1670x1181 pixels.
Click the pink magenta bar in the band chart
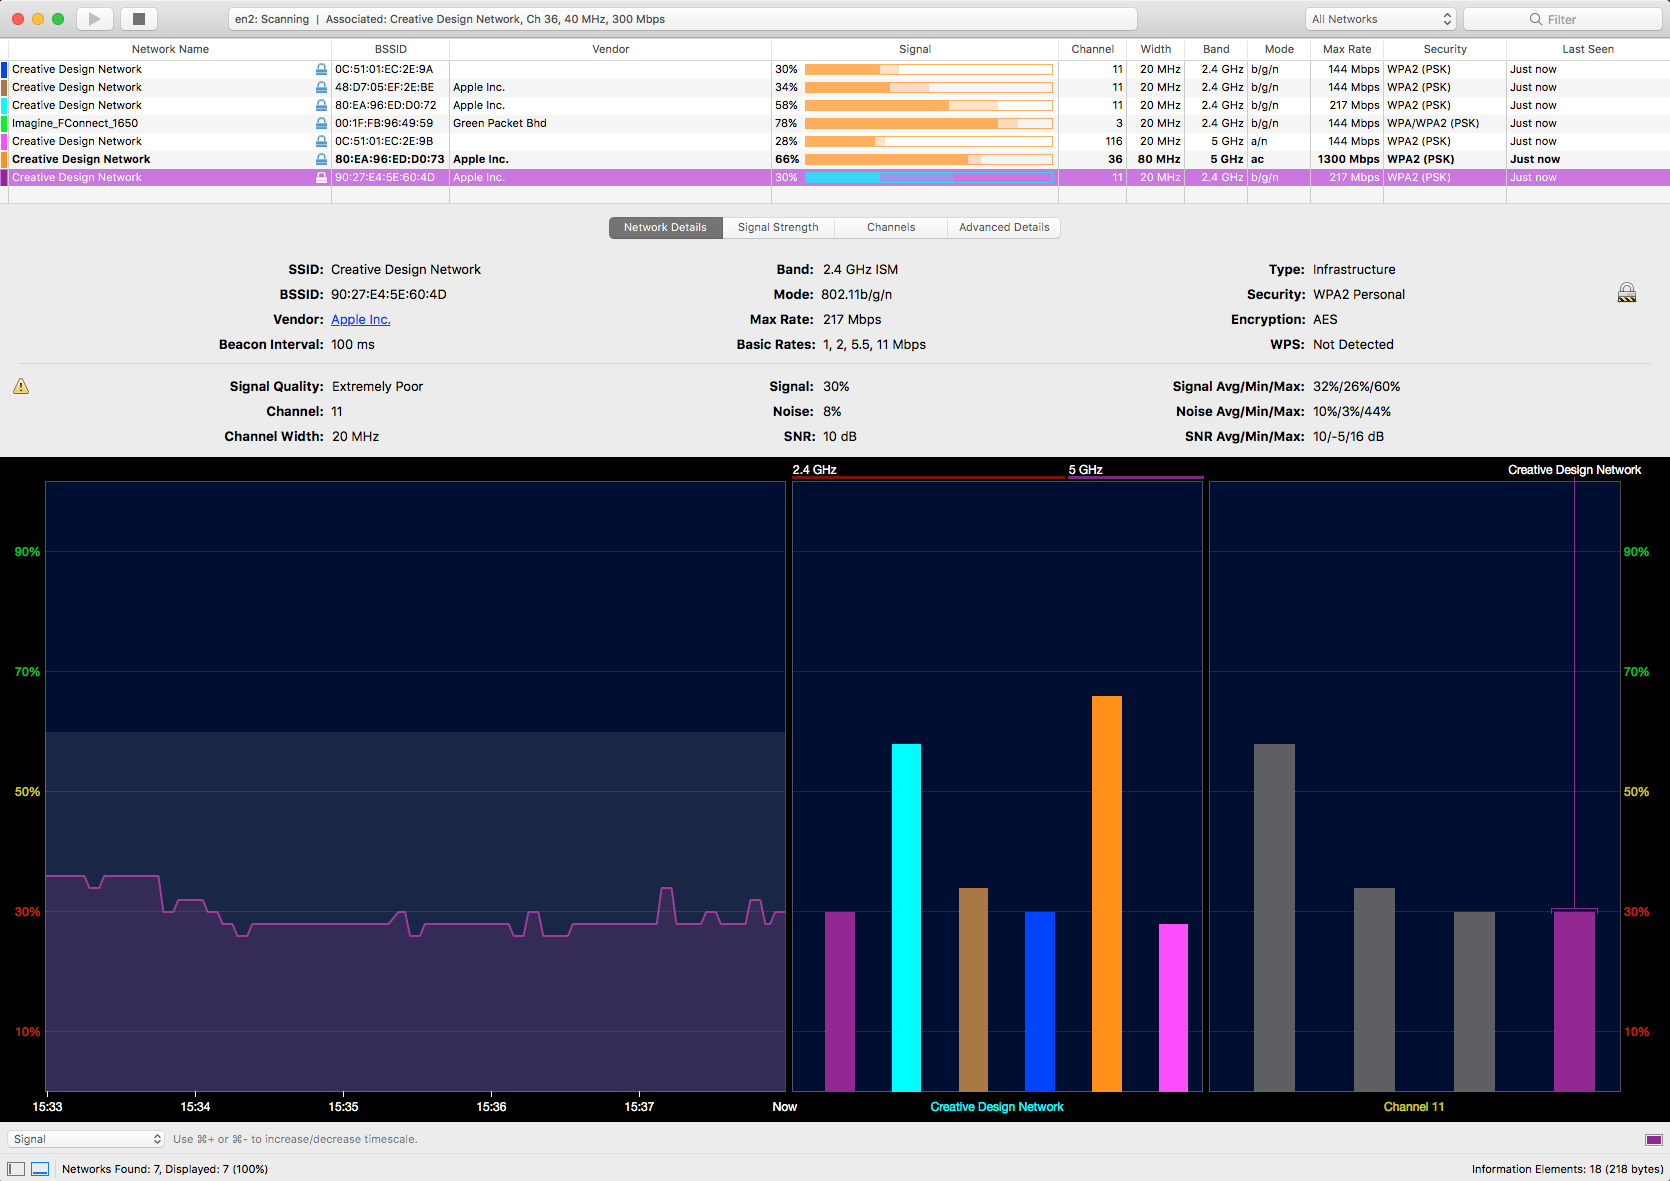tap(1174, 1007)
